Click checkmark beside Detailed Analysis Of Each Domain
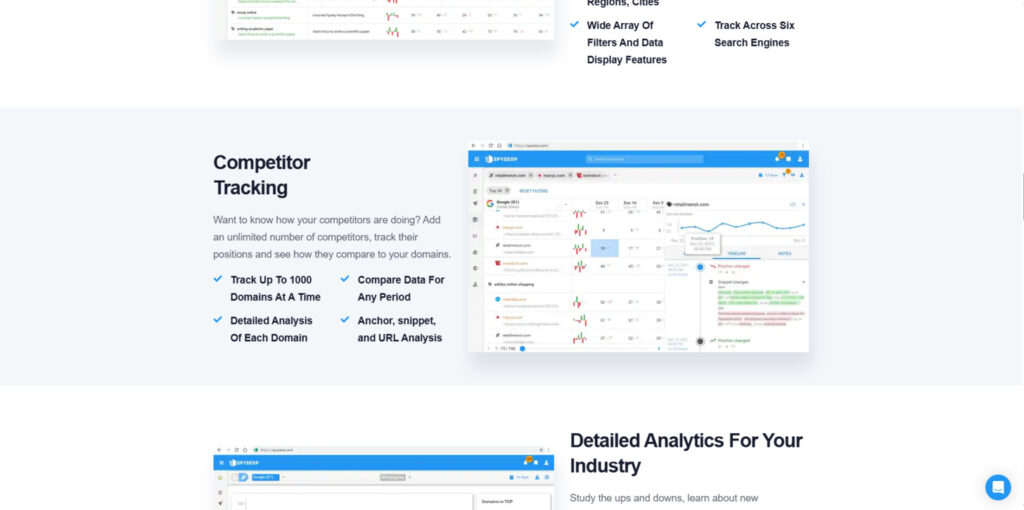1024x510 pixels. click(x=218, y=320)
